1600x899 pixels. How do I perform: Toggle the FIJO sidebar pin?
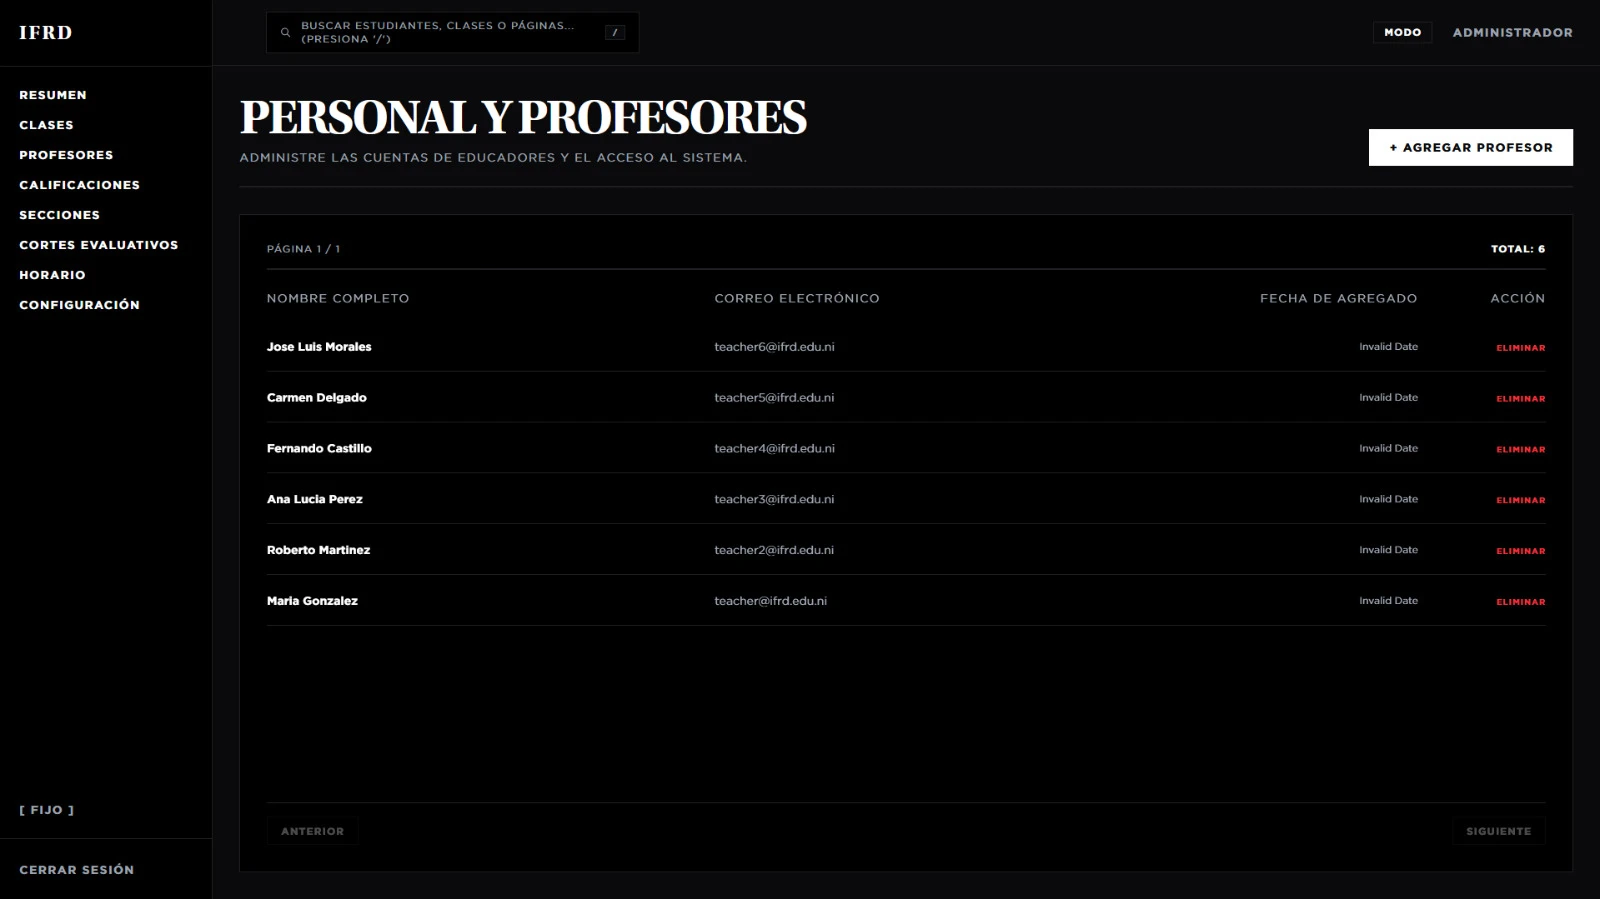(x=47, y=810)
